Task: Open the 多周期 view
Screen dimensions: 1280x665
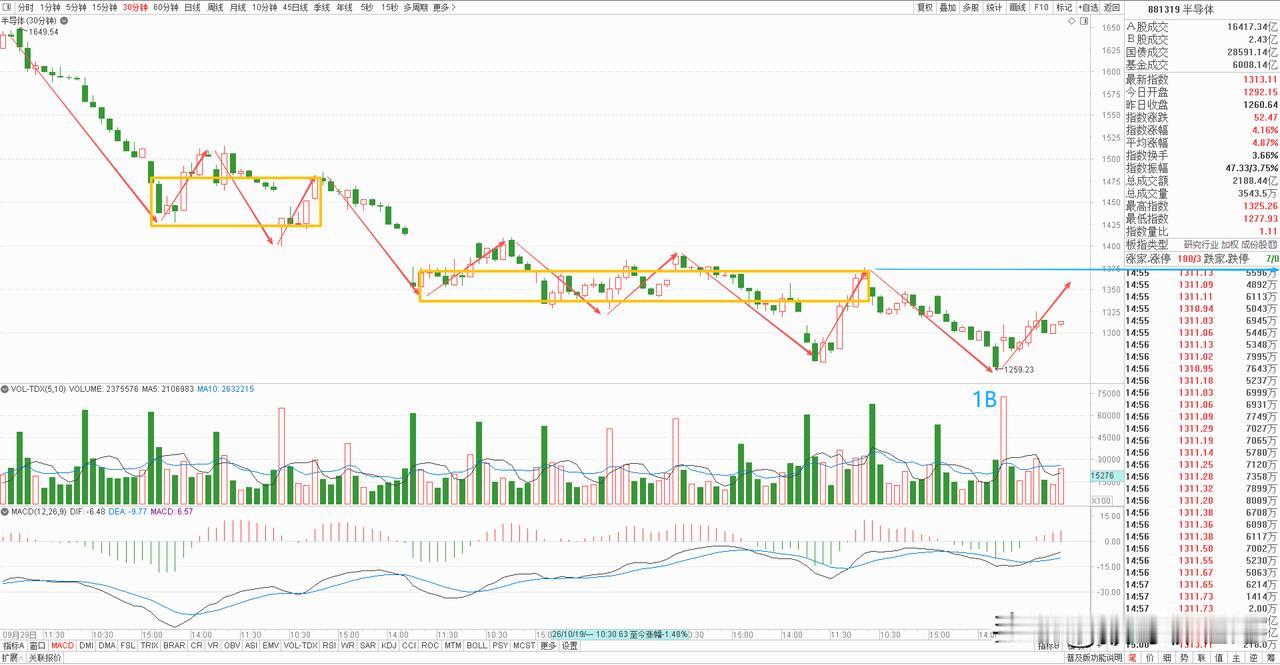Action: (415, 7)
